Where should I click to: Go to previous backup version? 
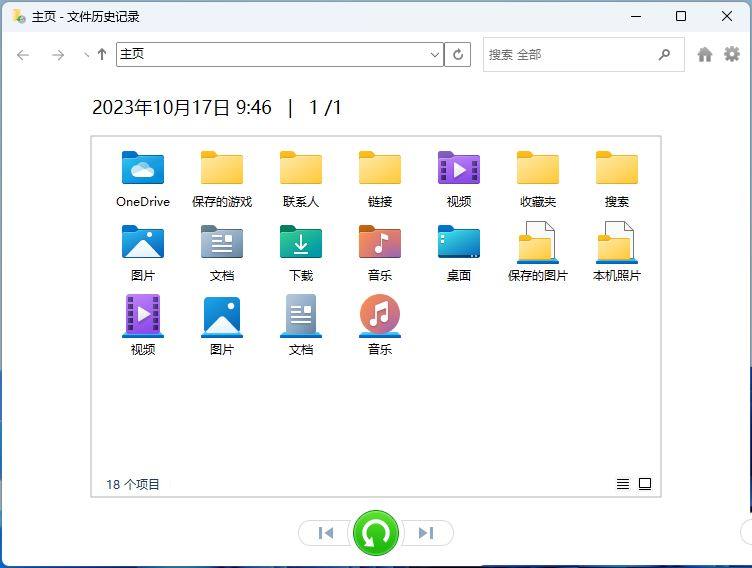coord(325,533)
